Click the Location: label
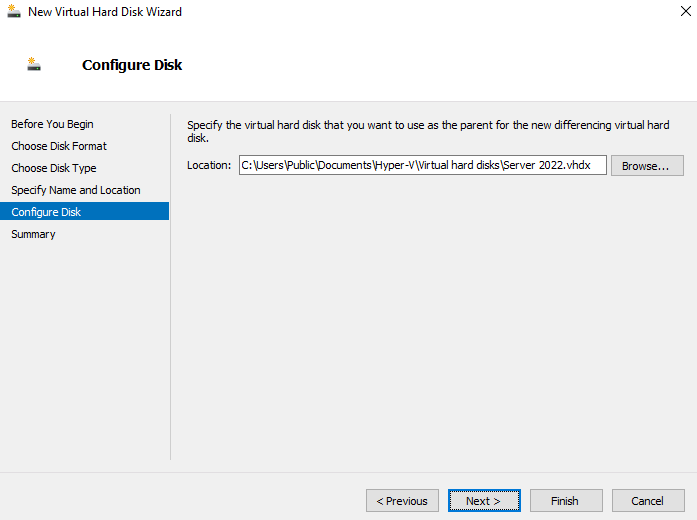The height and width of the screenshot is (520, 697). [x=209, y=165]
